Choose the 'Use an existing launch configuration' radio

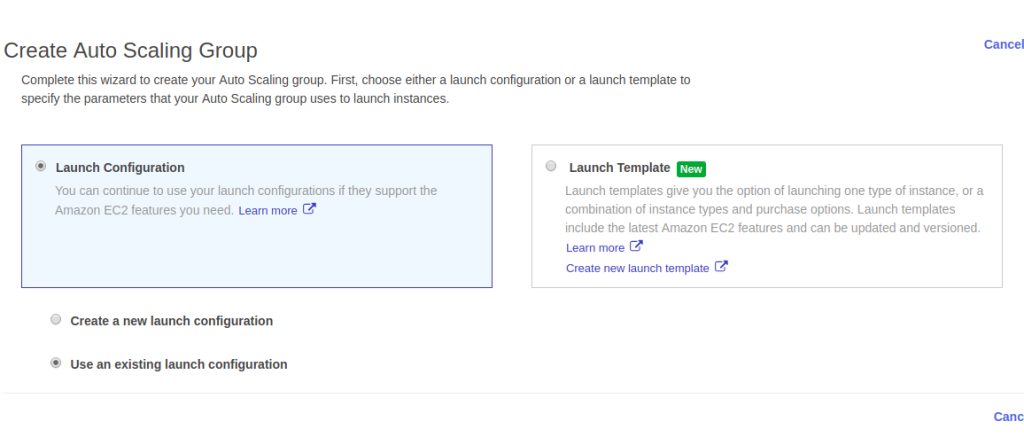coord(56,364)
